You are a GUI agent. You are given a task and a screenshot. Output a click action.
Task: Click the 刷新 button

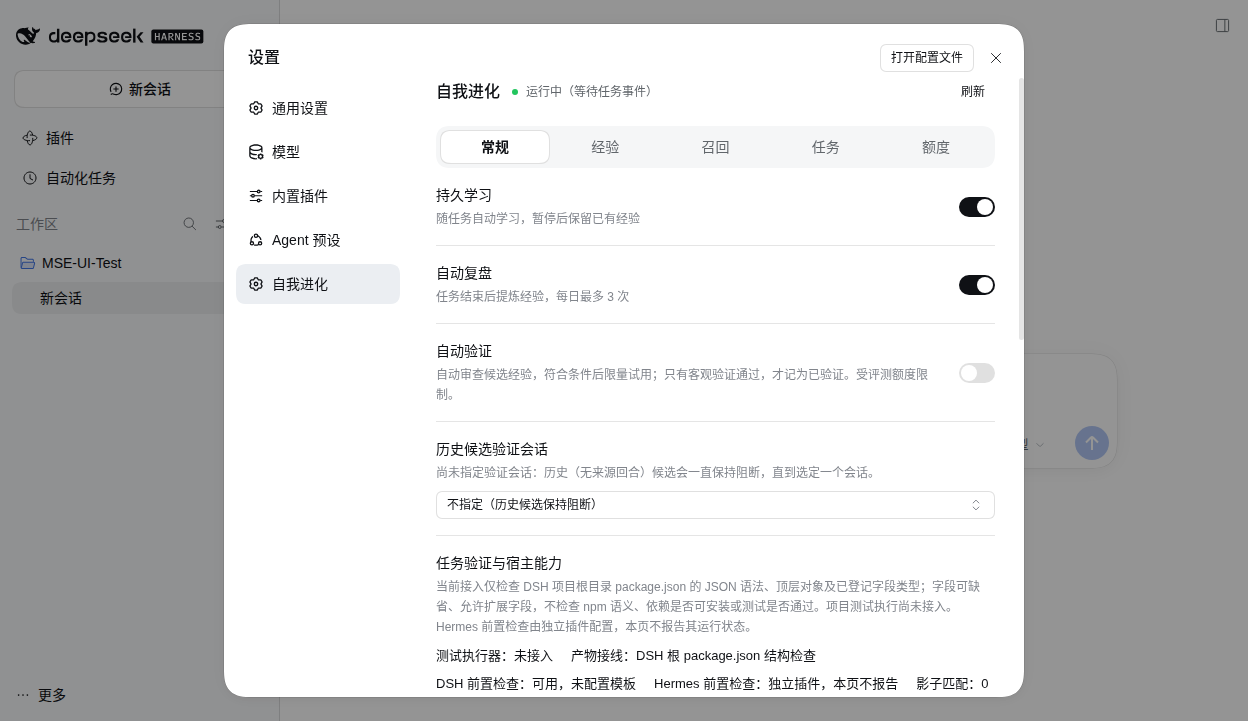973,91
